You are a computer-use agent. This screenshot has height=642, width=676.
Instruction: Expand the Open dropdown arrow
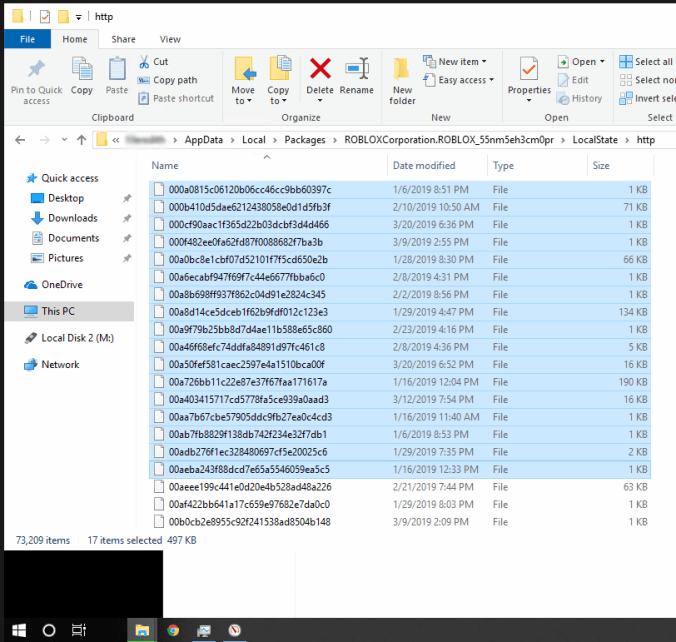tap(602, 62)
